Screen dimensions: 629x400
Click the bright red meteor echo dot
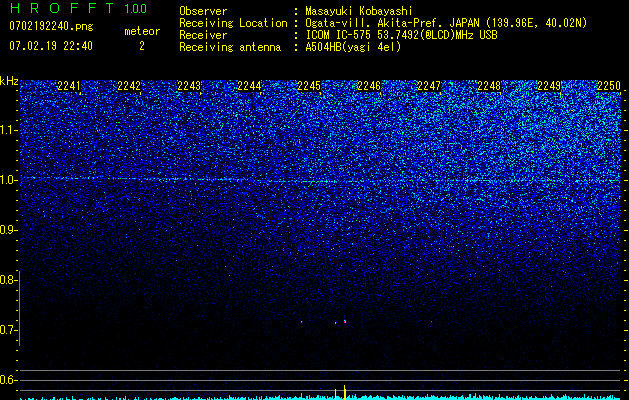click(x=345, y=321)
